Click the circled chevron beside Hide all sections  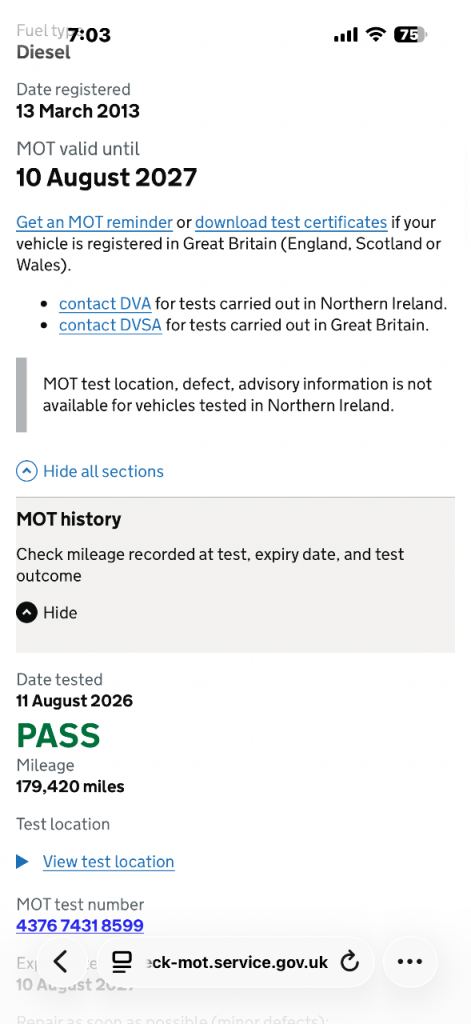coord(26,471)
